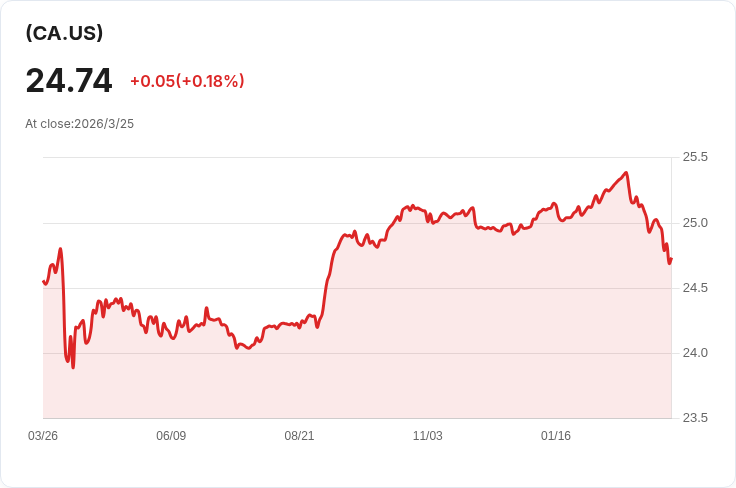Image resolution: width=736 pixels, height=488 pixels.
Task: Click the lowest dip of the price line
Action: click(x=73, y=367)
